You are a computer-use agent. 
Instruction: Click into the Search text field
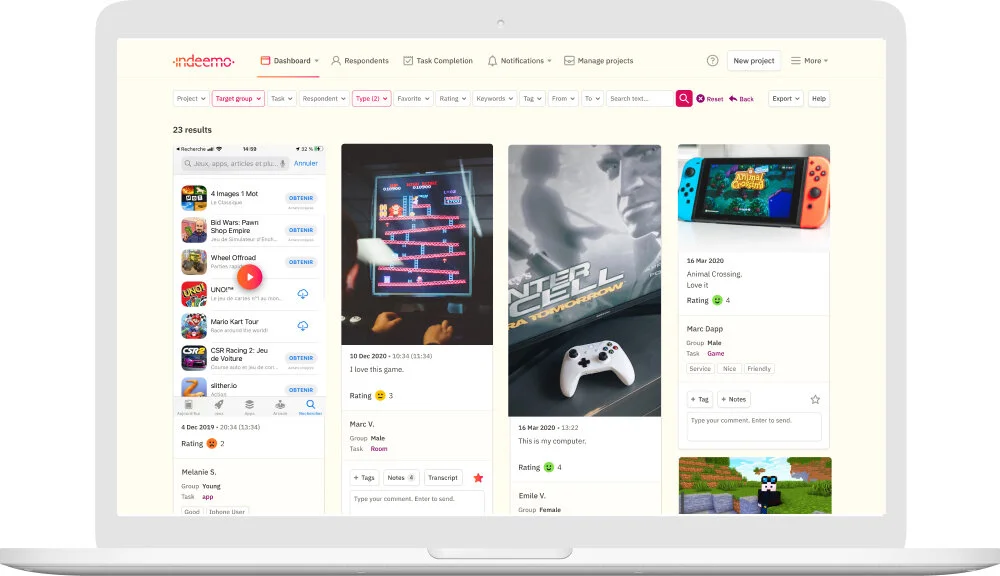[x=640, y=98]
